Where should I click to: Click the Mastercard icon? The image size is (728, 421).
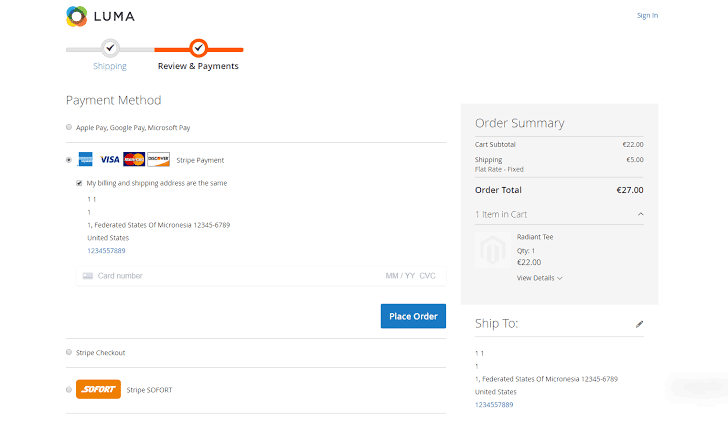tap(134, 159)
